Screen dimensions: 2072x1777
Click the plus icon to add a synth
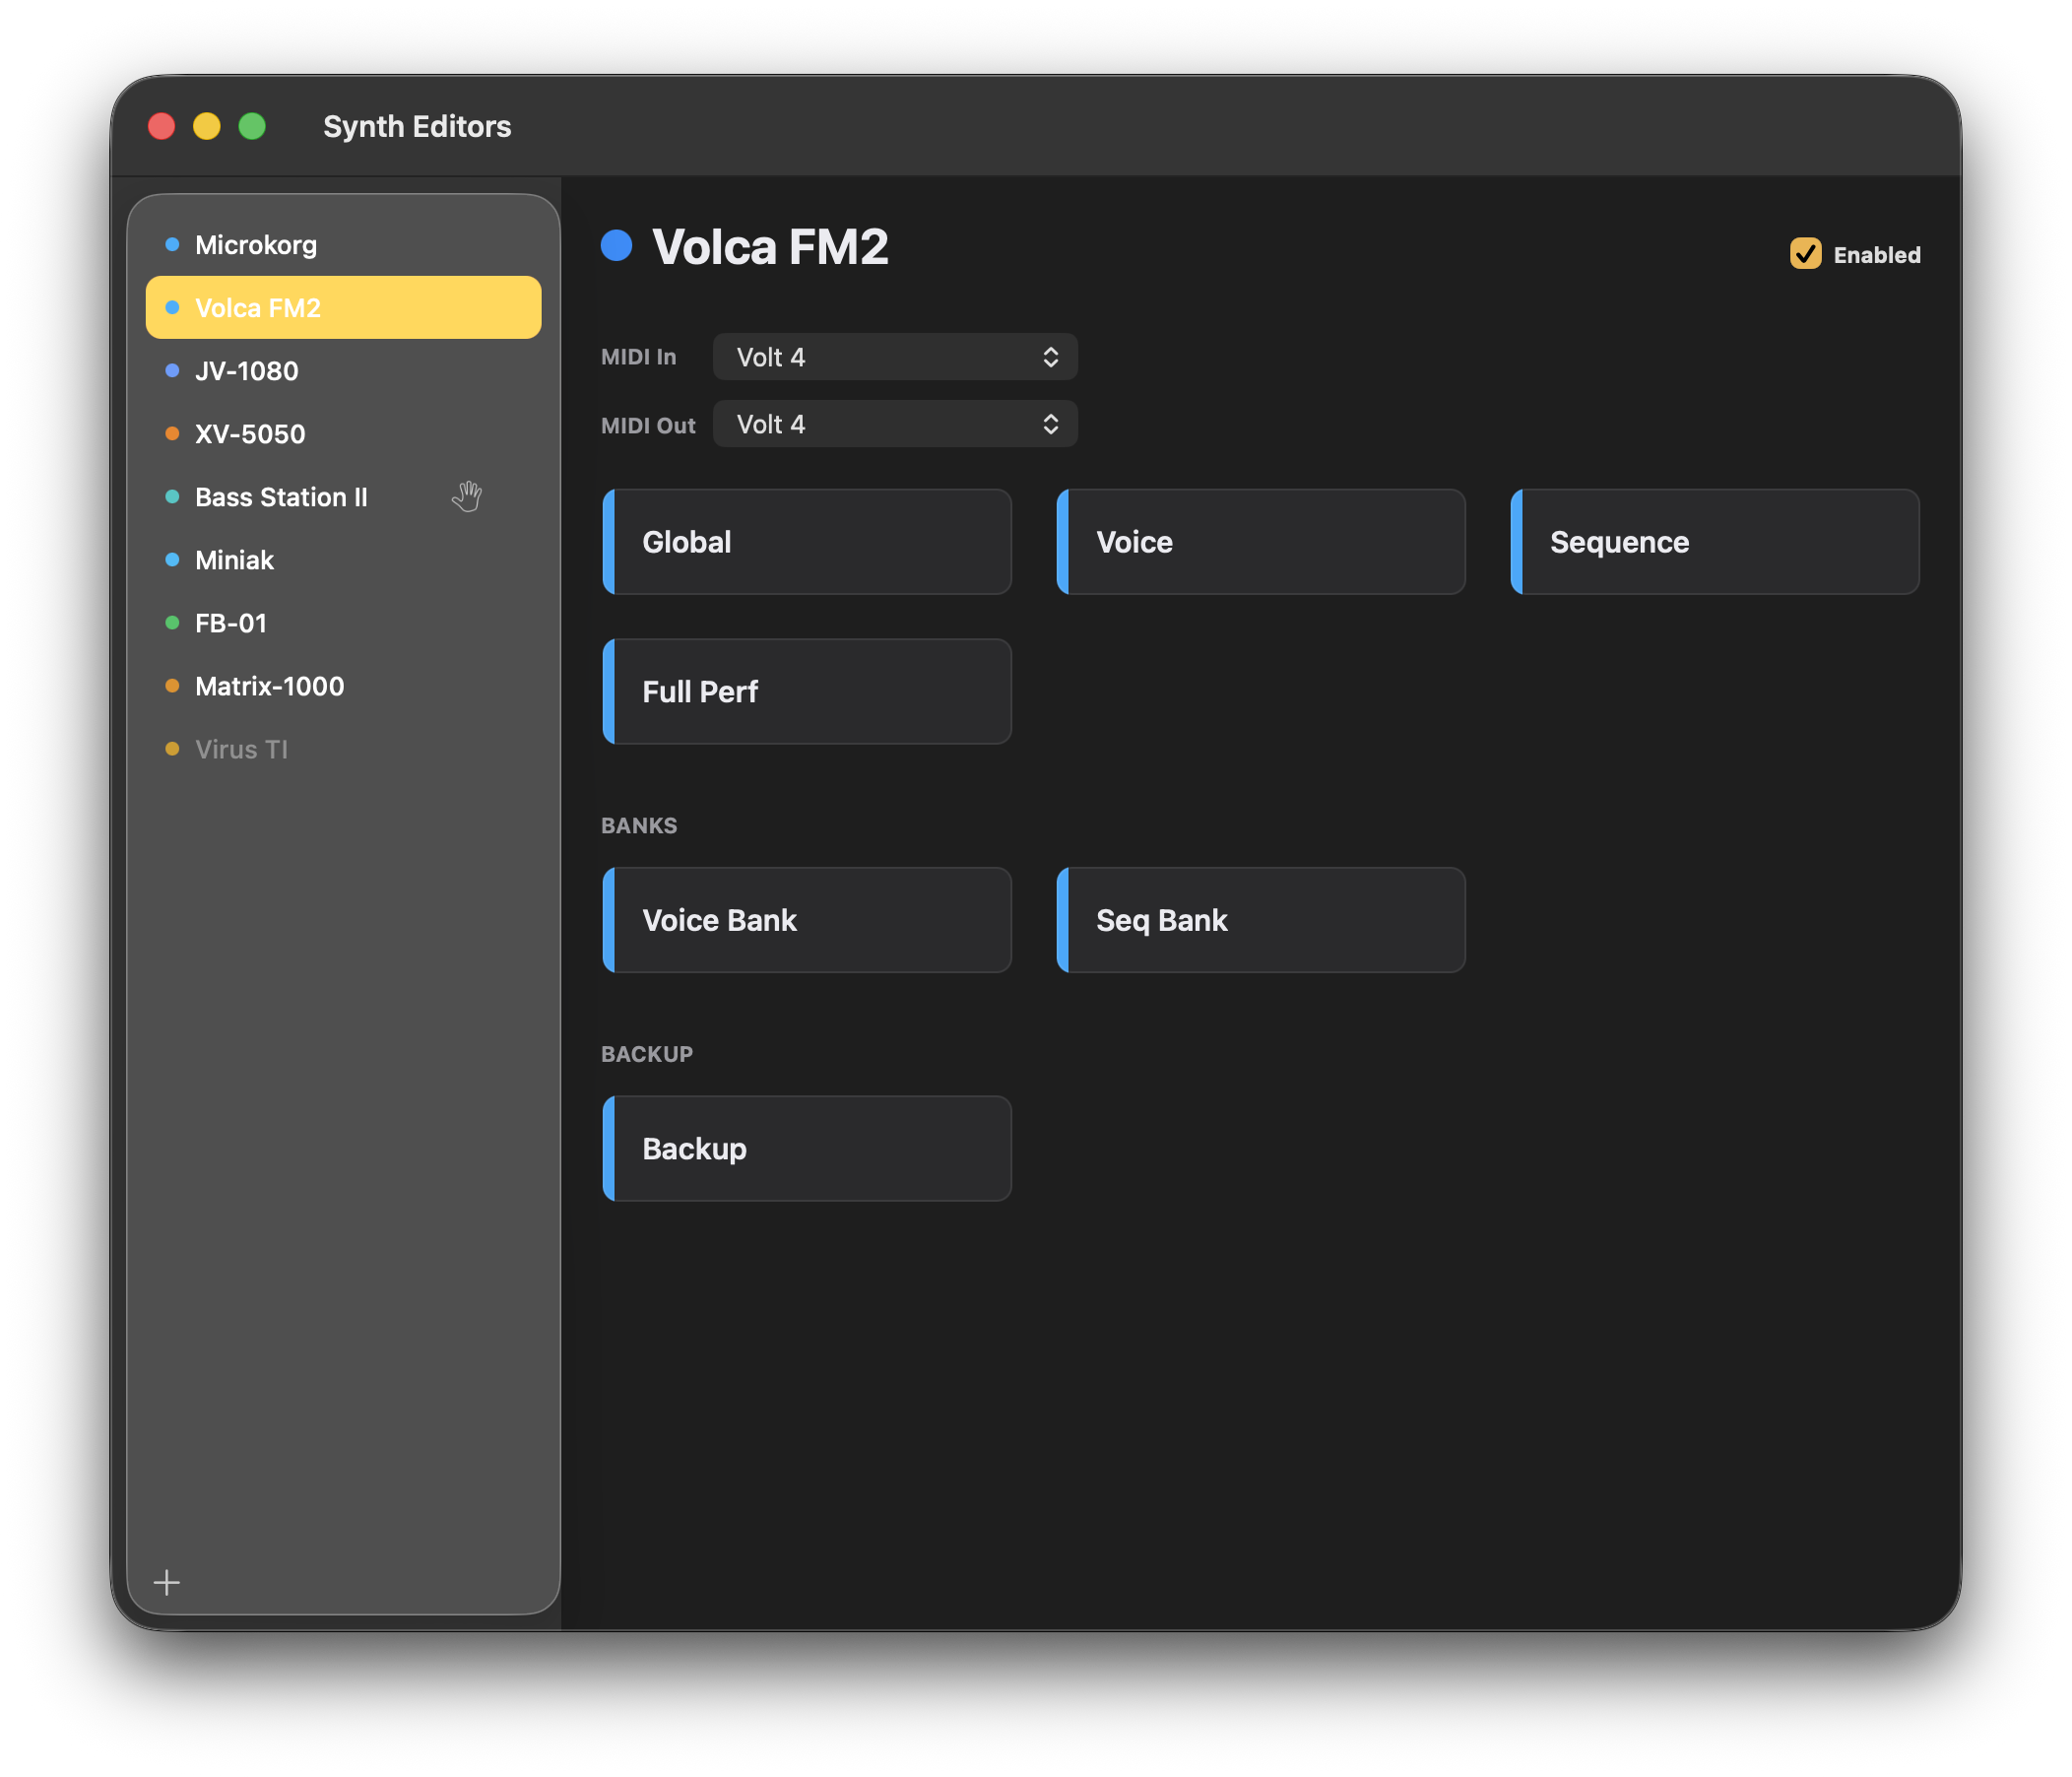click(167, 1582)
